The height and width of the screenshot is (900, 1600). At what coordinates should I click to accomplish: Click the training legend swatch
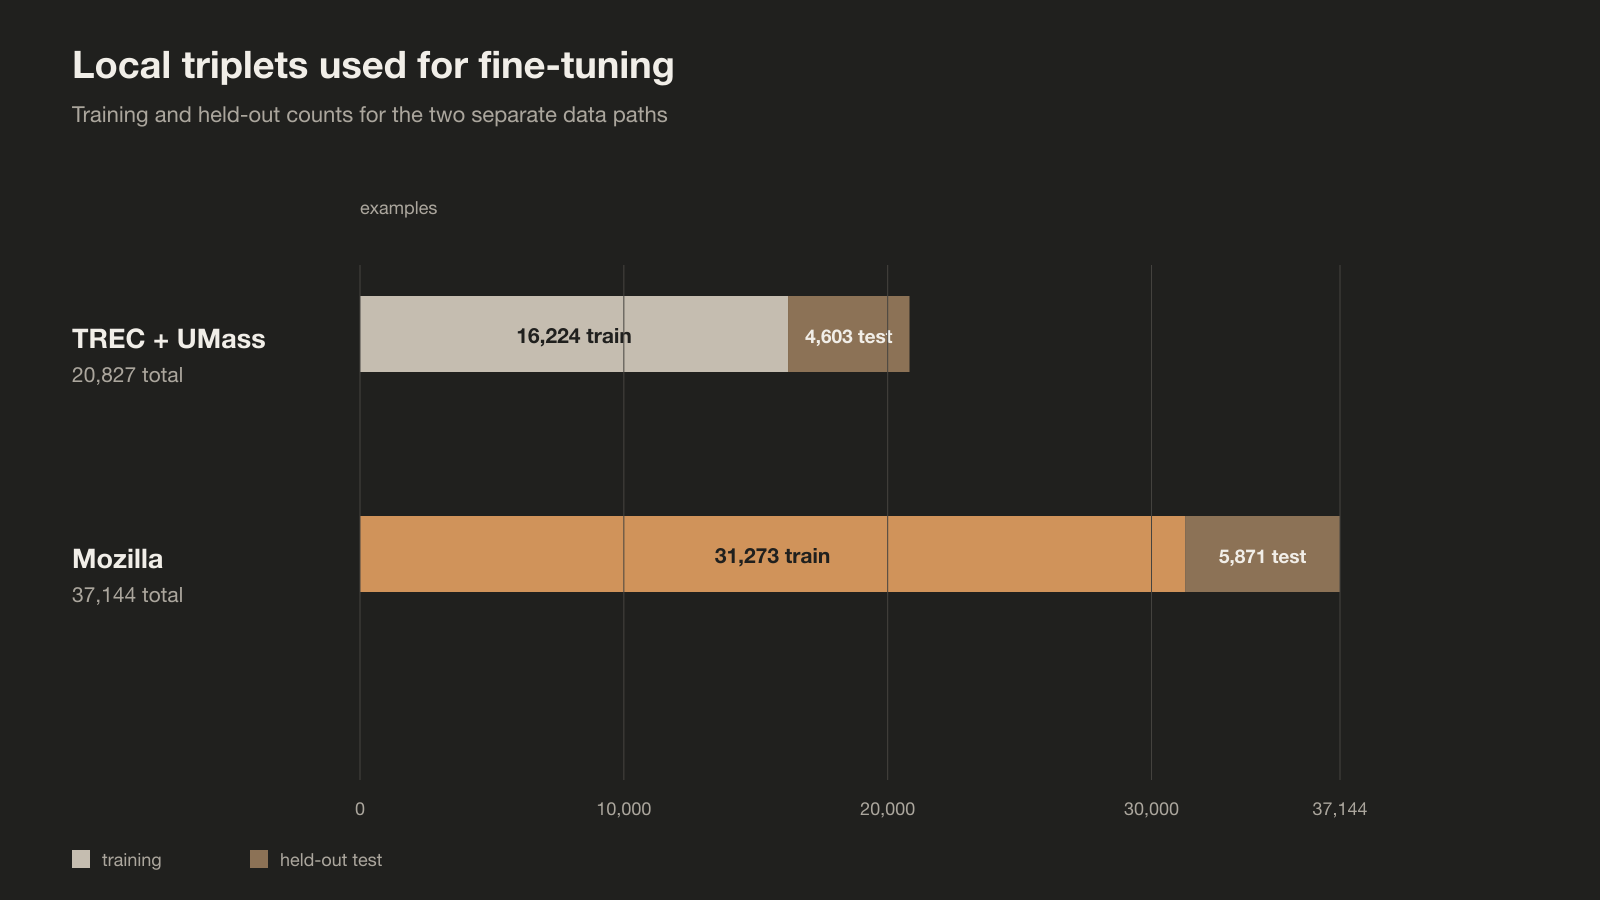coord(81,859)
